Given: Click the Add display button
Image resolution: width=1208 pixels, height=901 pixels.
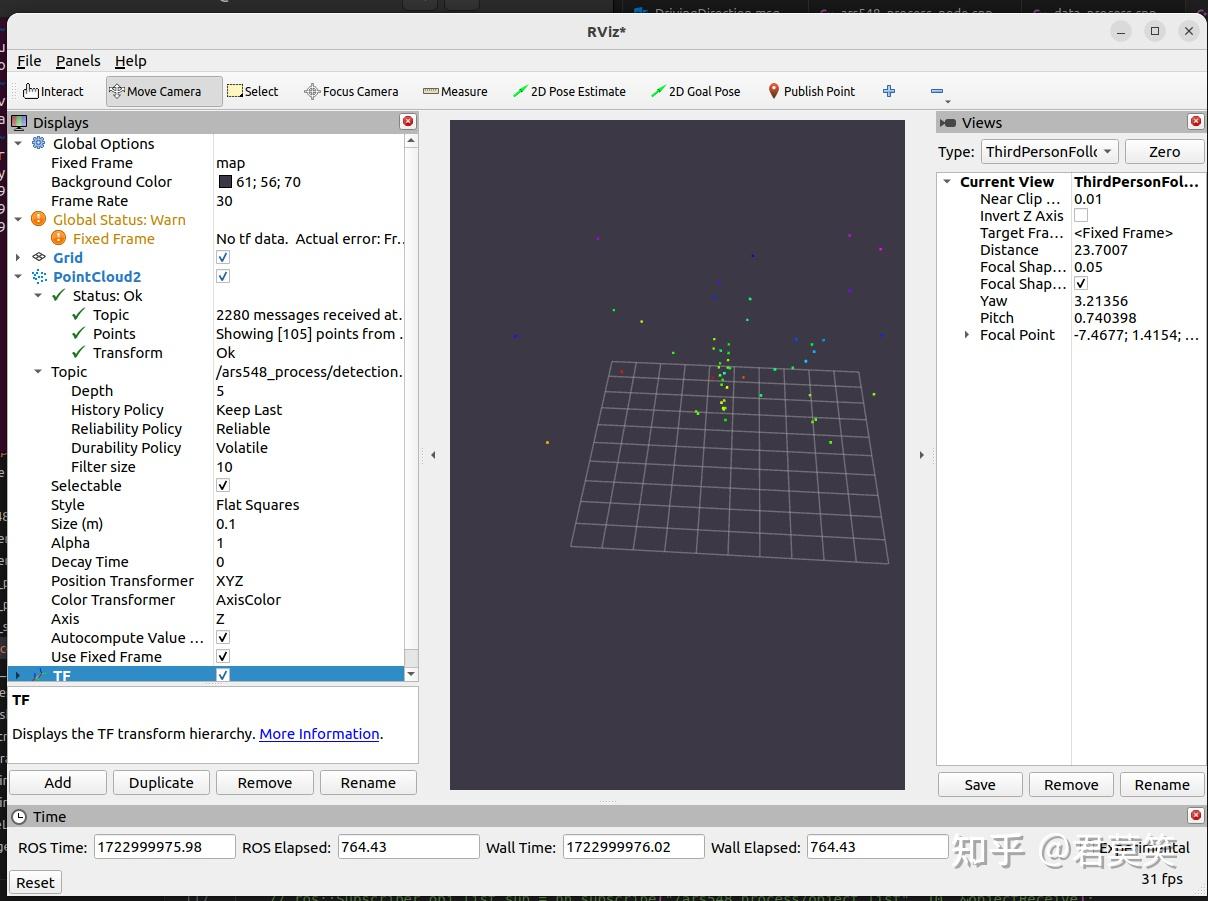Looking at the screenshot, I should click(58, 783).
